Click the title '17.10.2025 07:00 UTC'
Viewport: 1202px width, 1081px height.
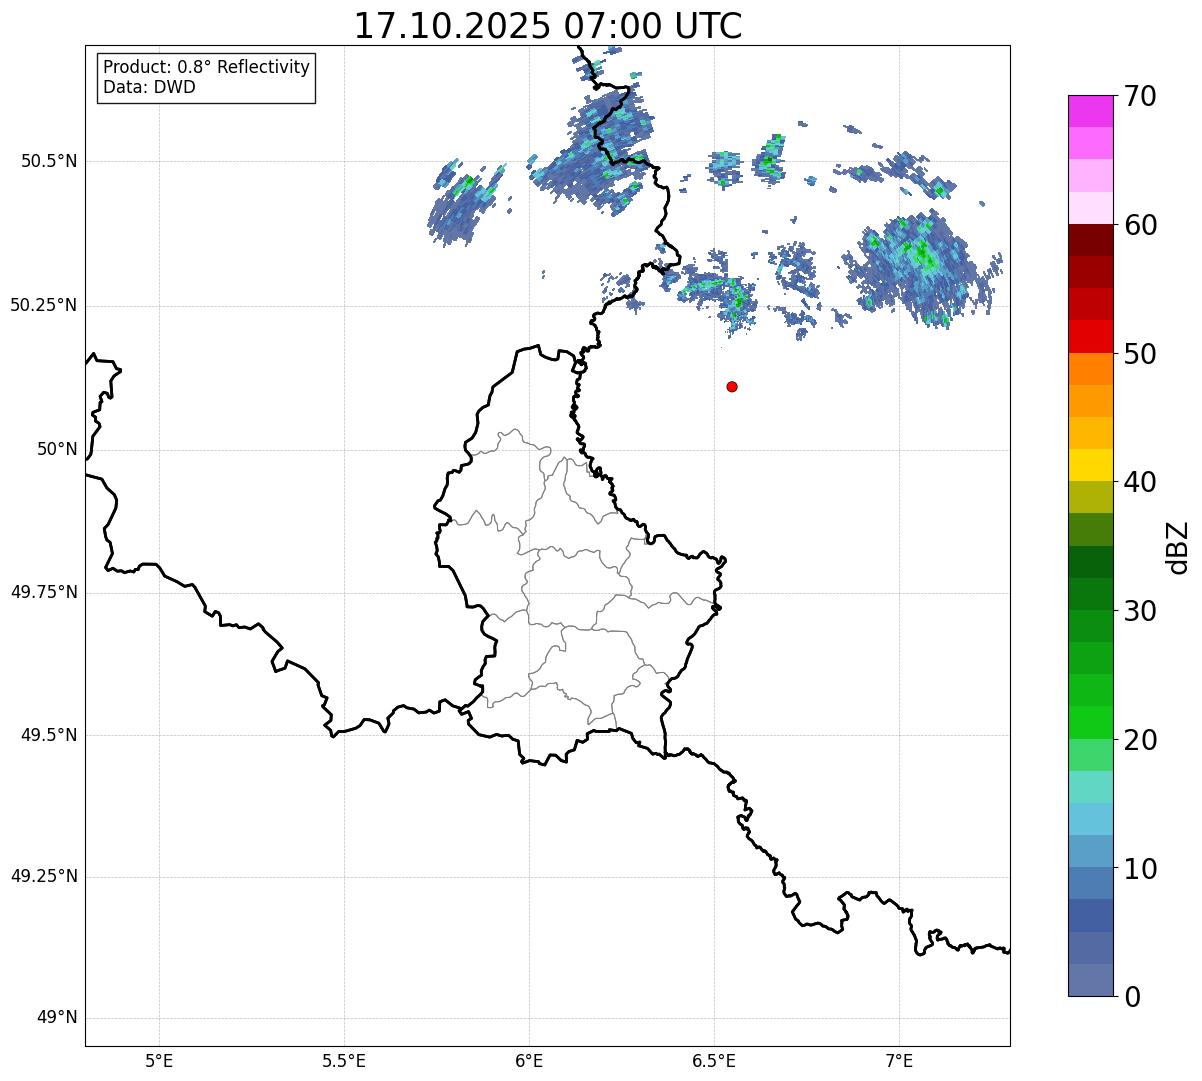click(548, 26)
